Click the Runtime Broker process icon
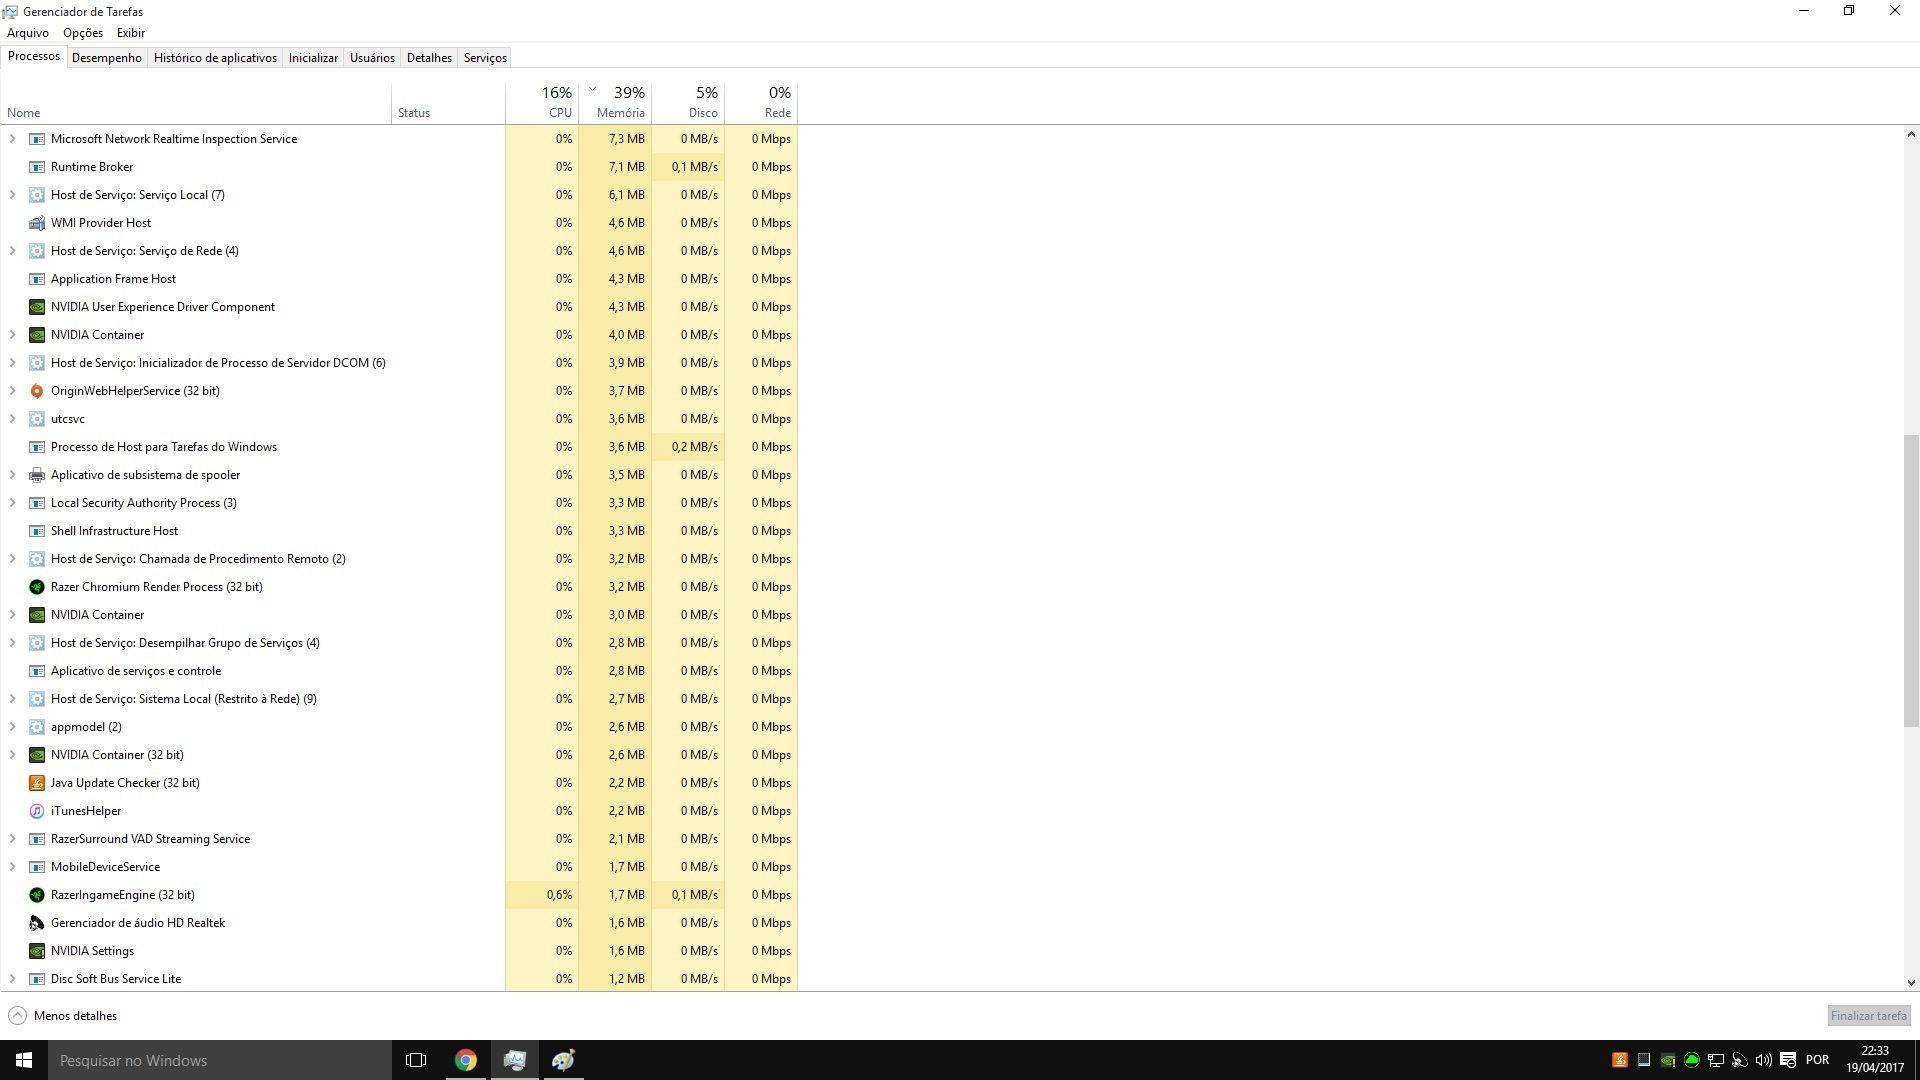The height and width of the screenshot is (1080, 1920). (x=37, y=167)
